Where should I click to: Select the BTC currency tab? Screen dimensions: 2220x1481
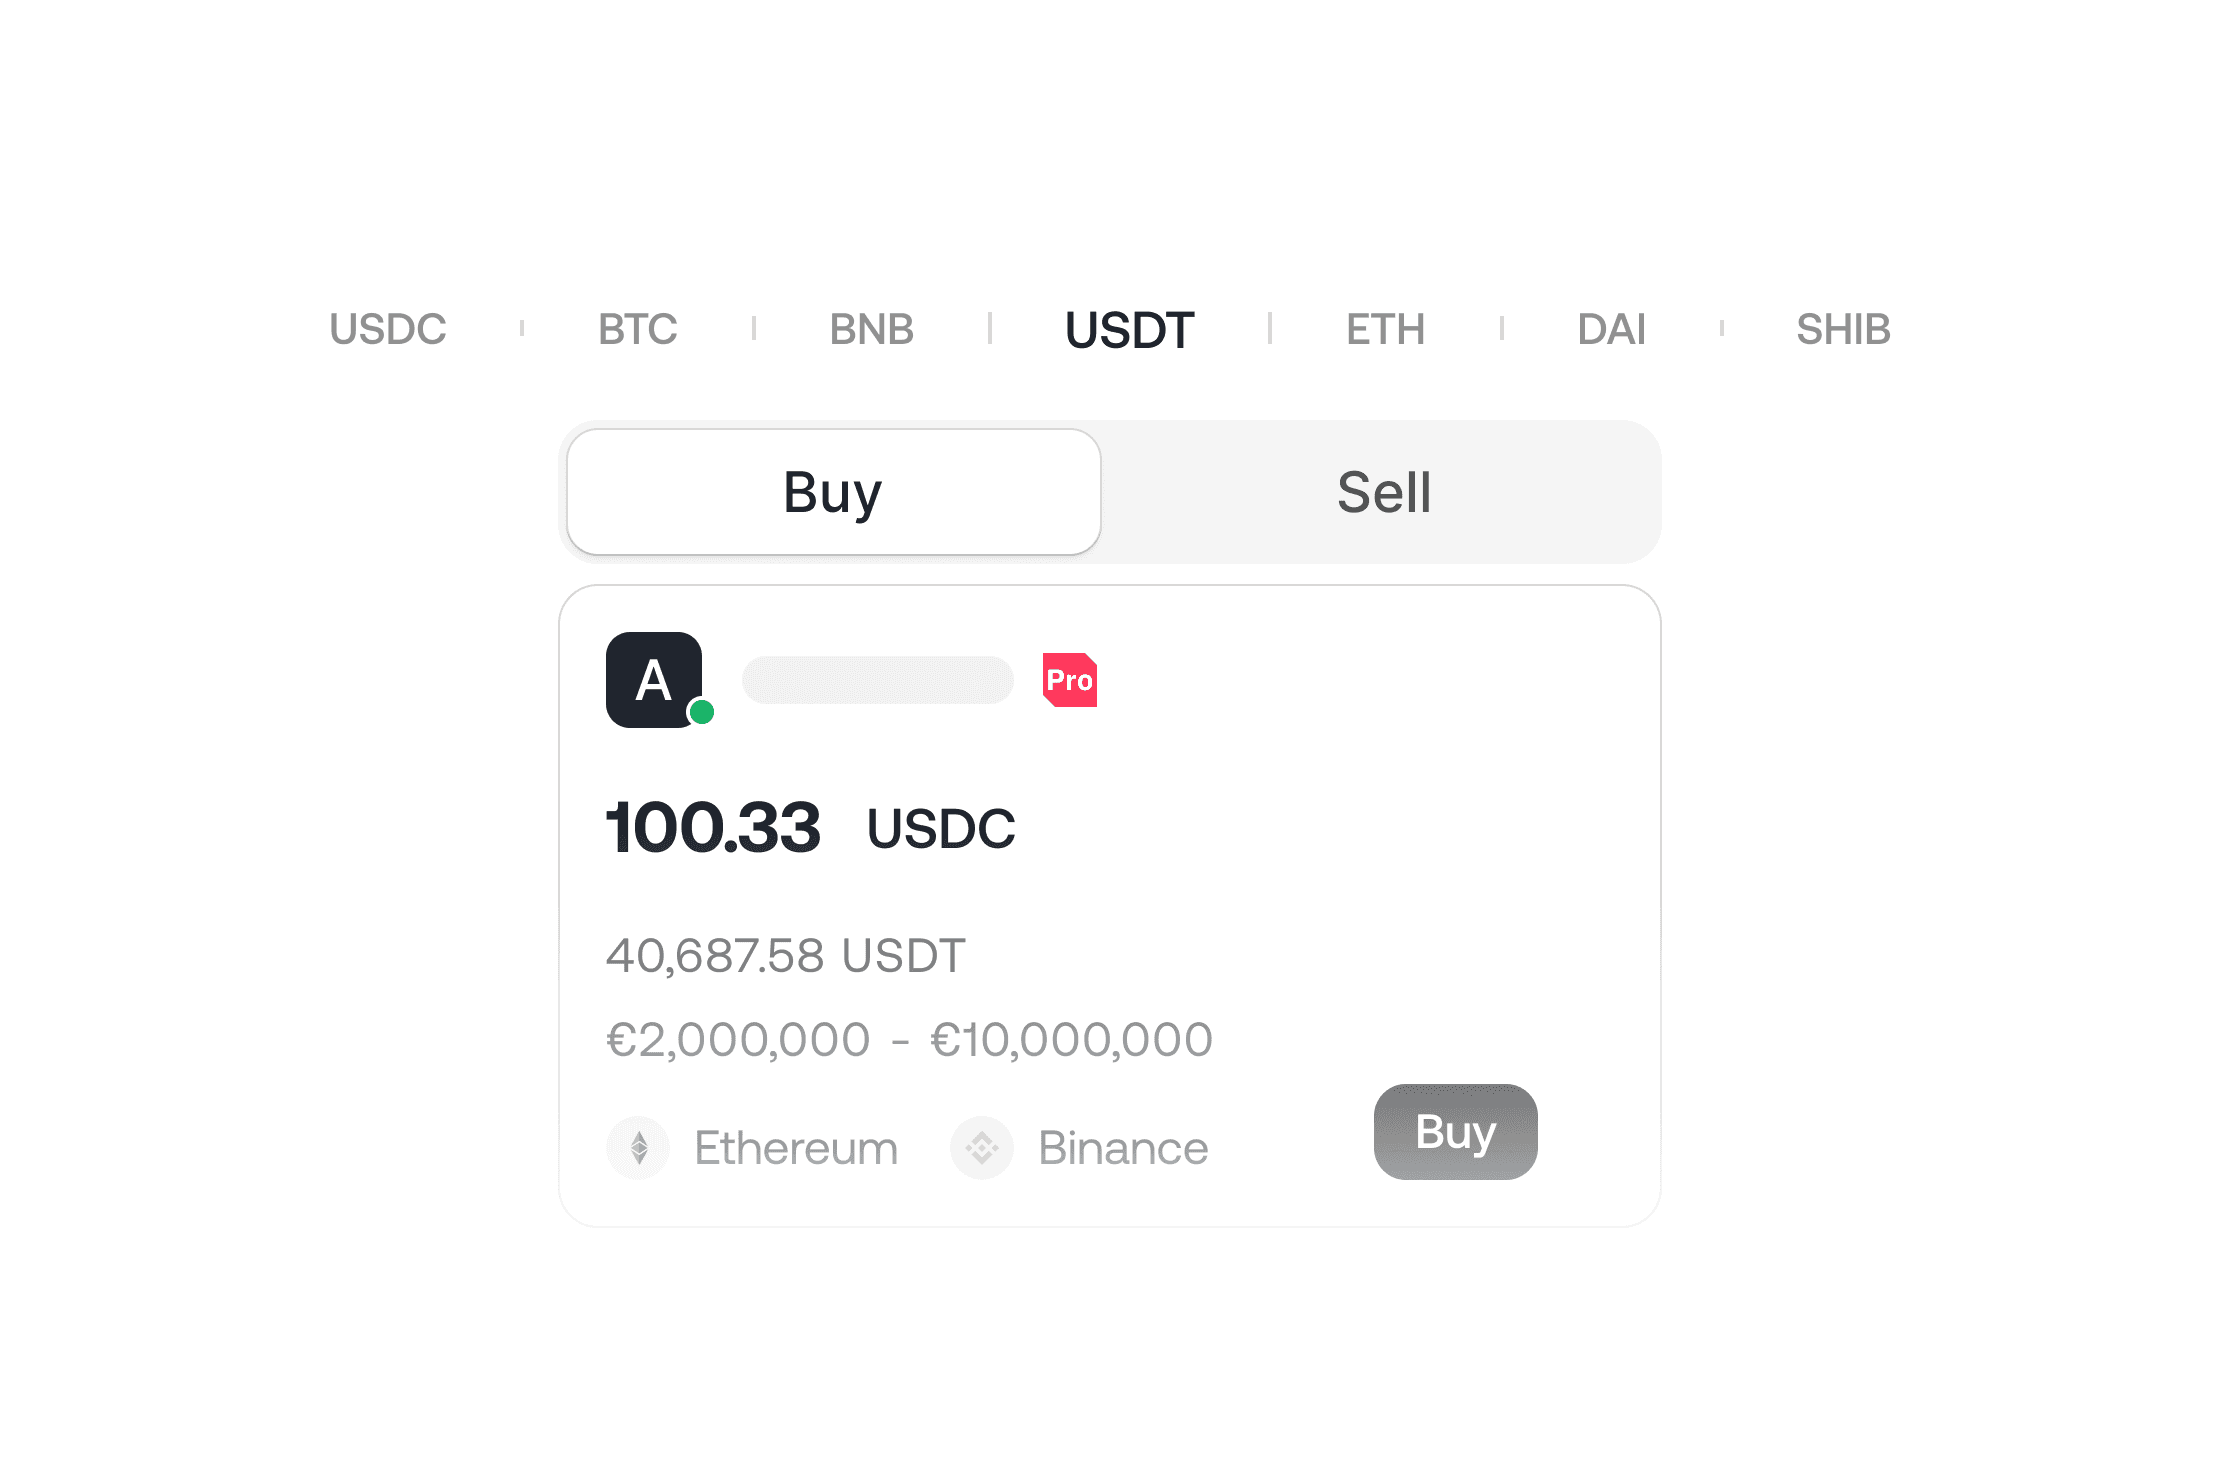pyautogui.click(x=638, y=329)
